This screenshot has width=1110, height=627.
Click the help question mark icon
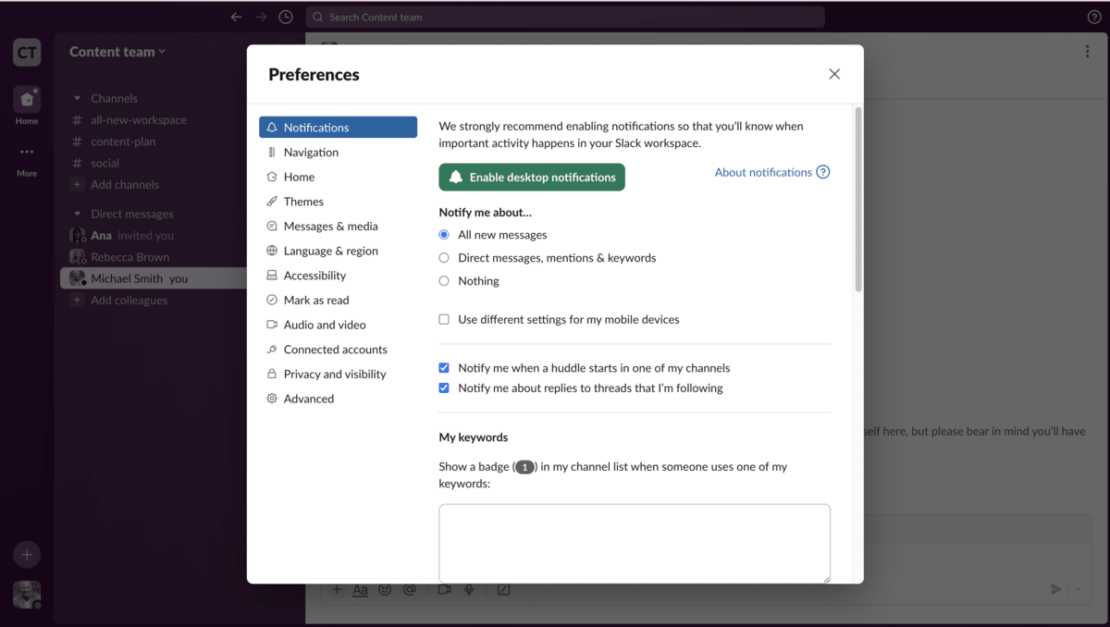pos(1094,17)
